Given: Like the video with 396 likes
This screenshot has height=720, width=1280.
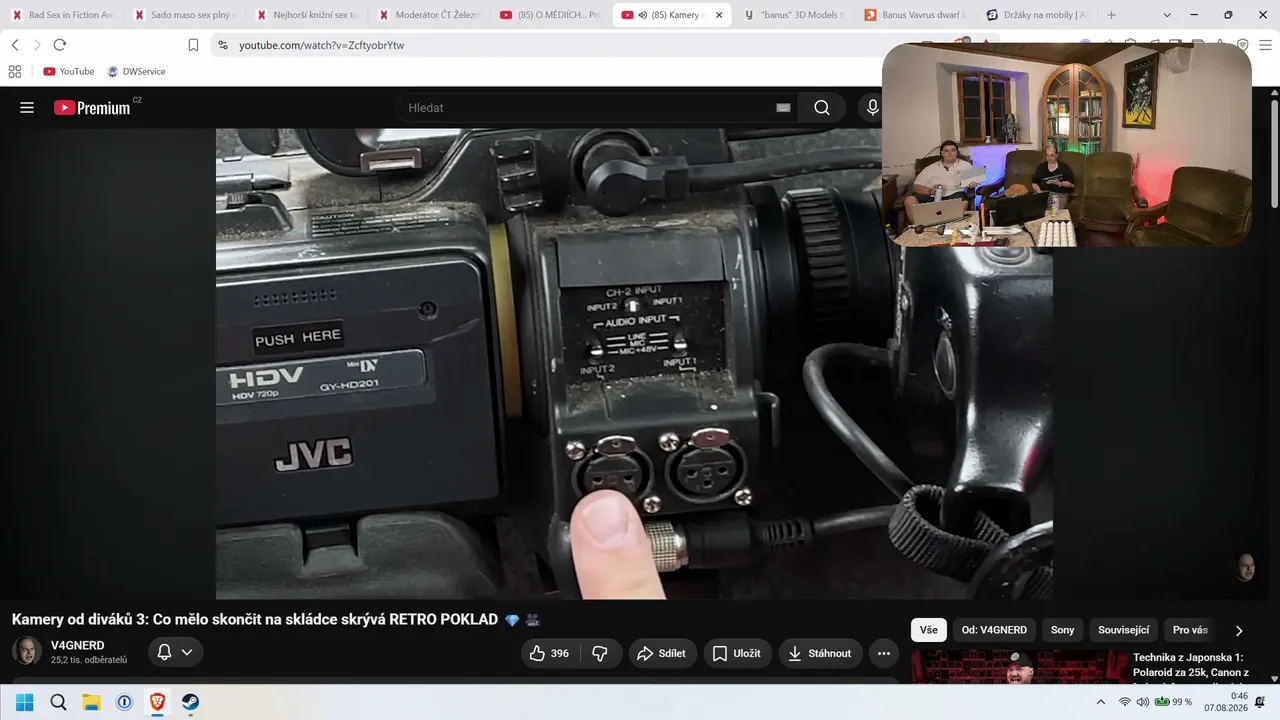Looking at the screenshot, I should pyautogui.click(x=549, y=653).
